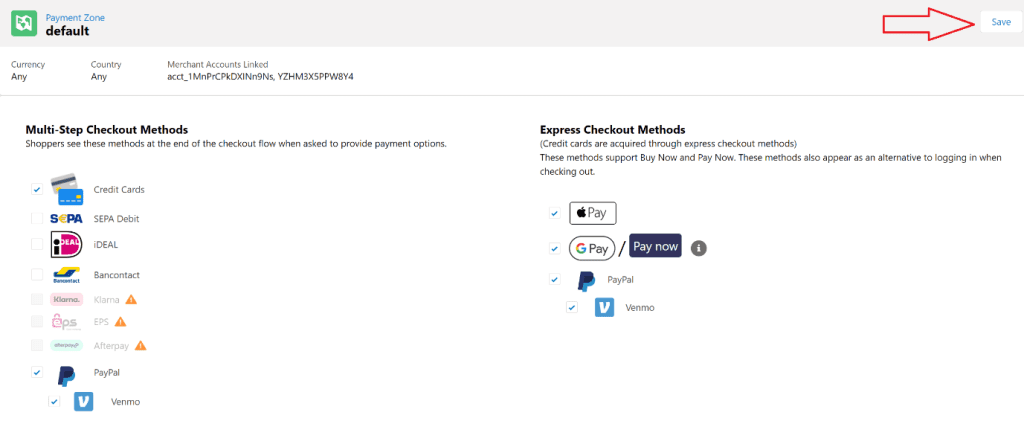Uncheck the Credit Cards checkbox
1024x421 pixels.
pos(37,189)
